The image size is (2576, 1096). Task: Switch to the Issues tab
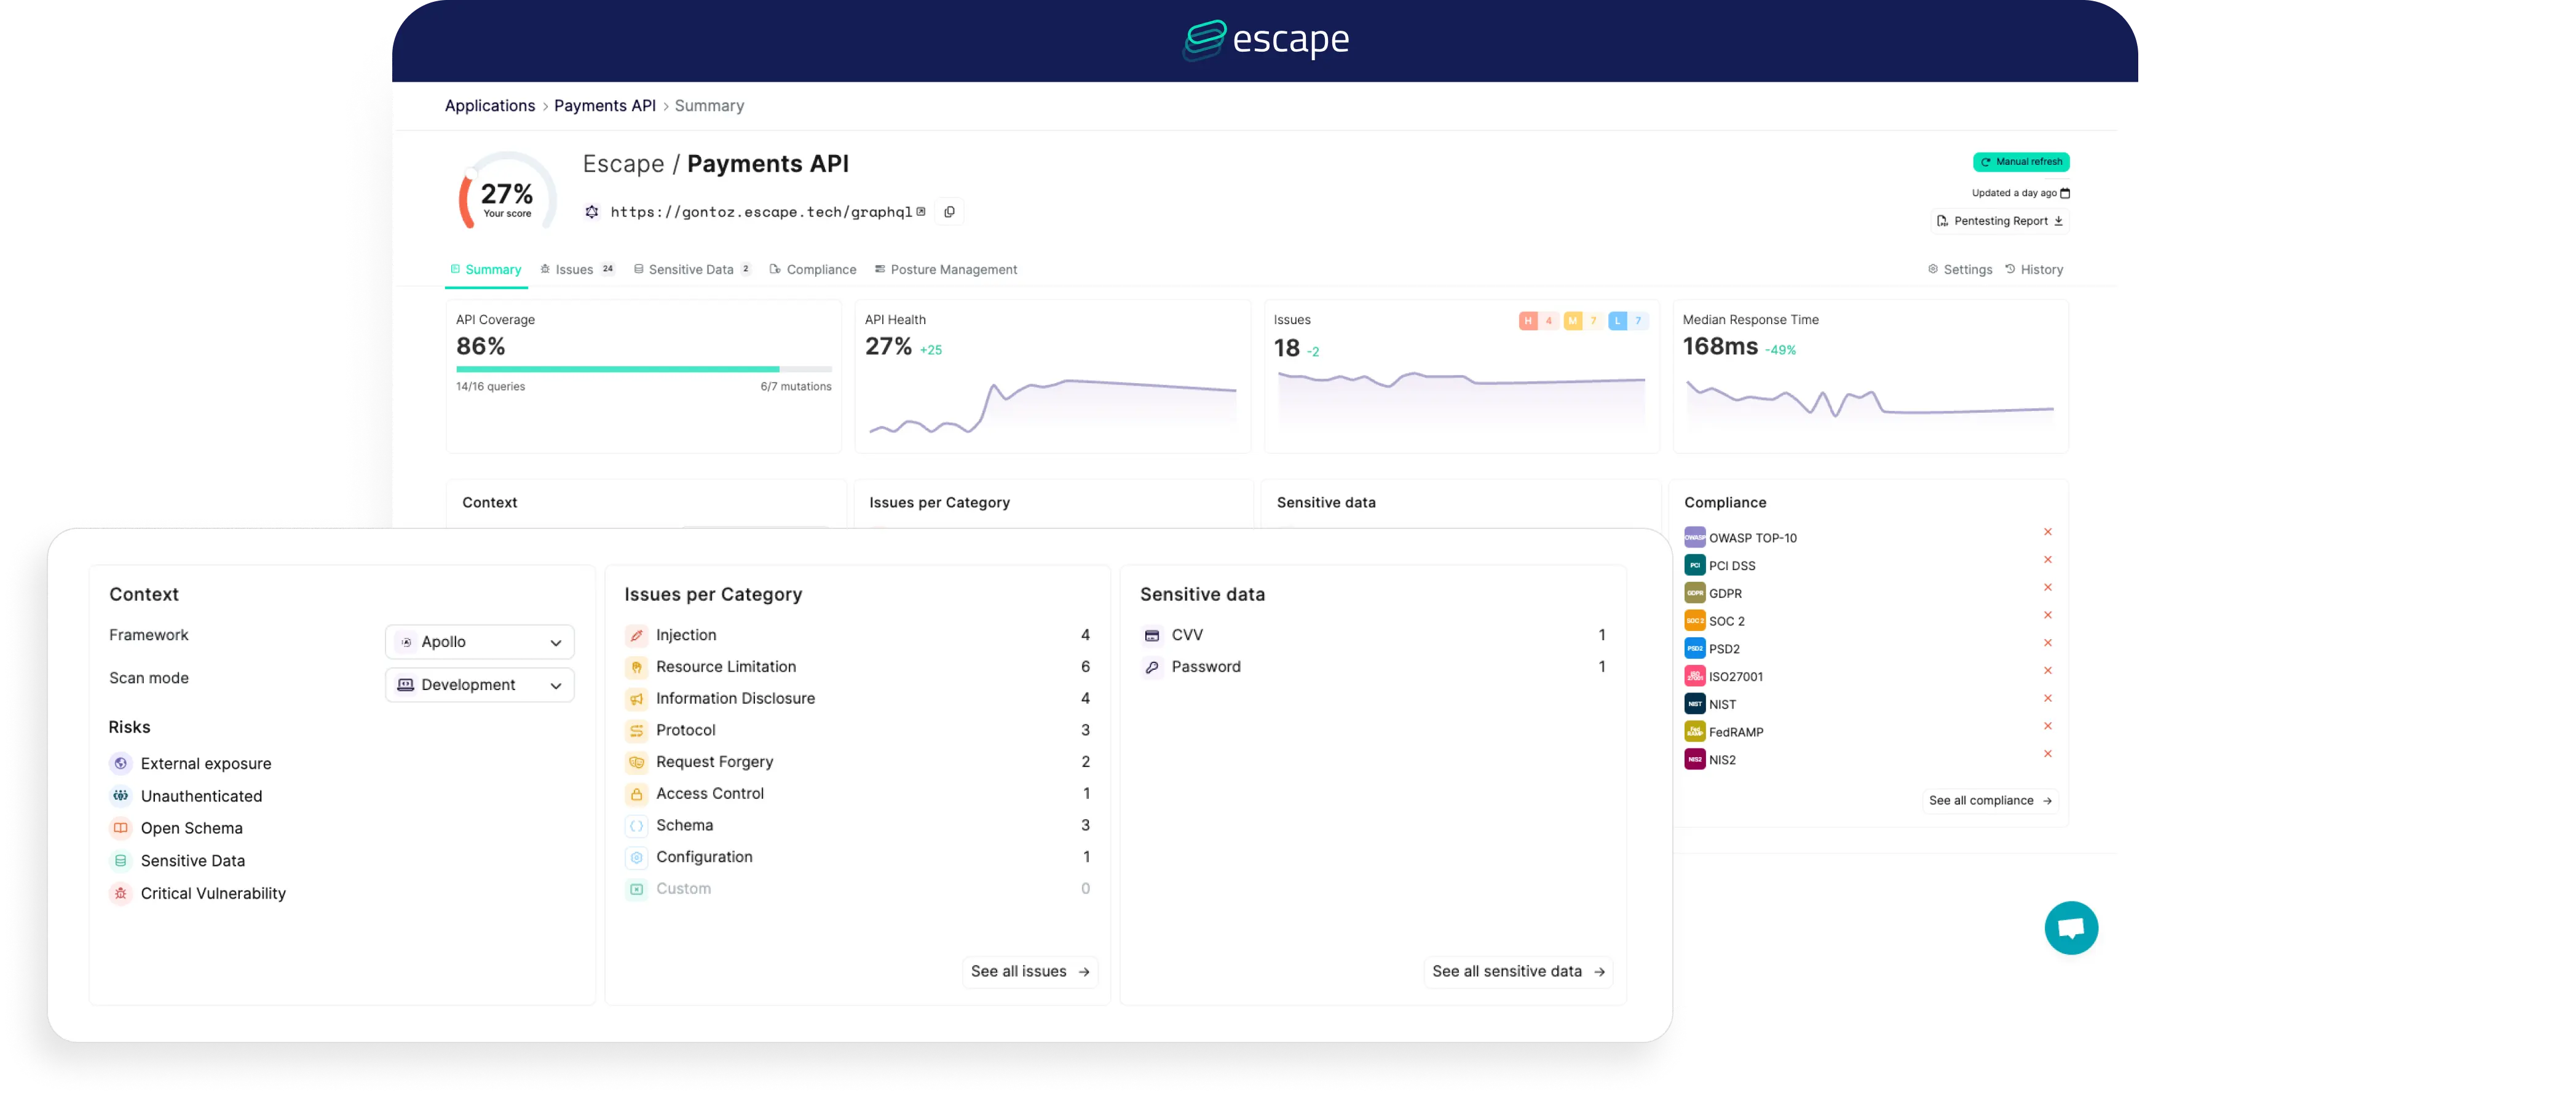coord(574,269)
